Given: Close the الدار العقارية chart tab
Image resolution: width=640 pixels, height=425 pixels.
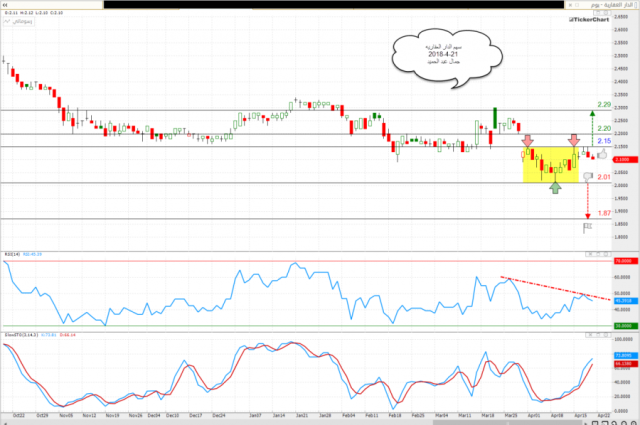Looking at the screenshot, I should 570,5.
